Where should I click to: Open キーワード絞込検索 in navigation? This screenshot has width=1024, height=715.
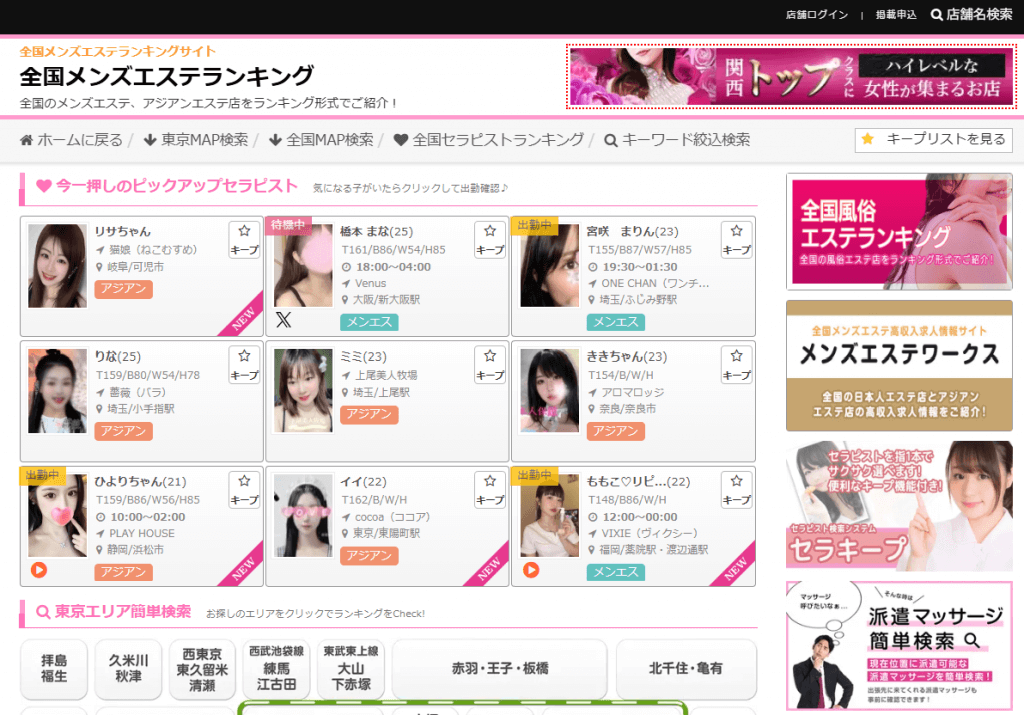[x=677, y=140]
